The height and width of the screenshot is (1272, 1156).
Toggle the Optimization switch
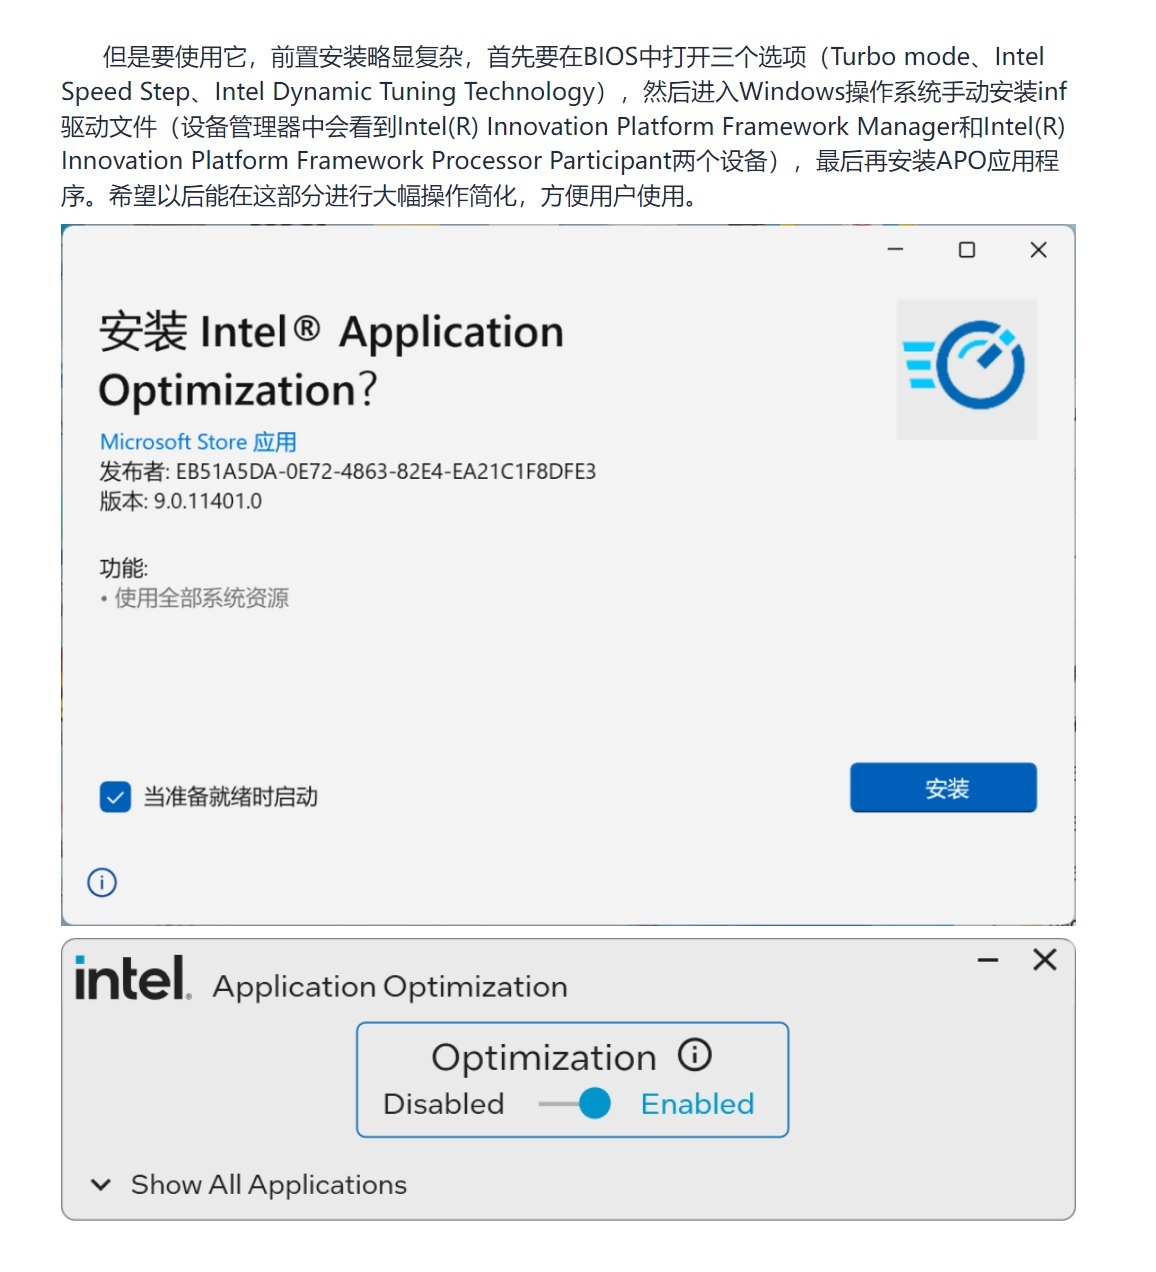[x=575, y=1104]
